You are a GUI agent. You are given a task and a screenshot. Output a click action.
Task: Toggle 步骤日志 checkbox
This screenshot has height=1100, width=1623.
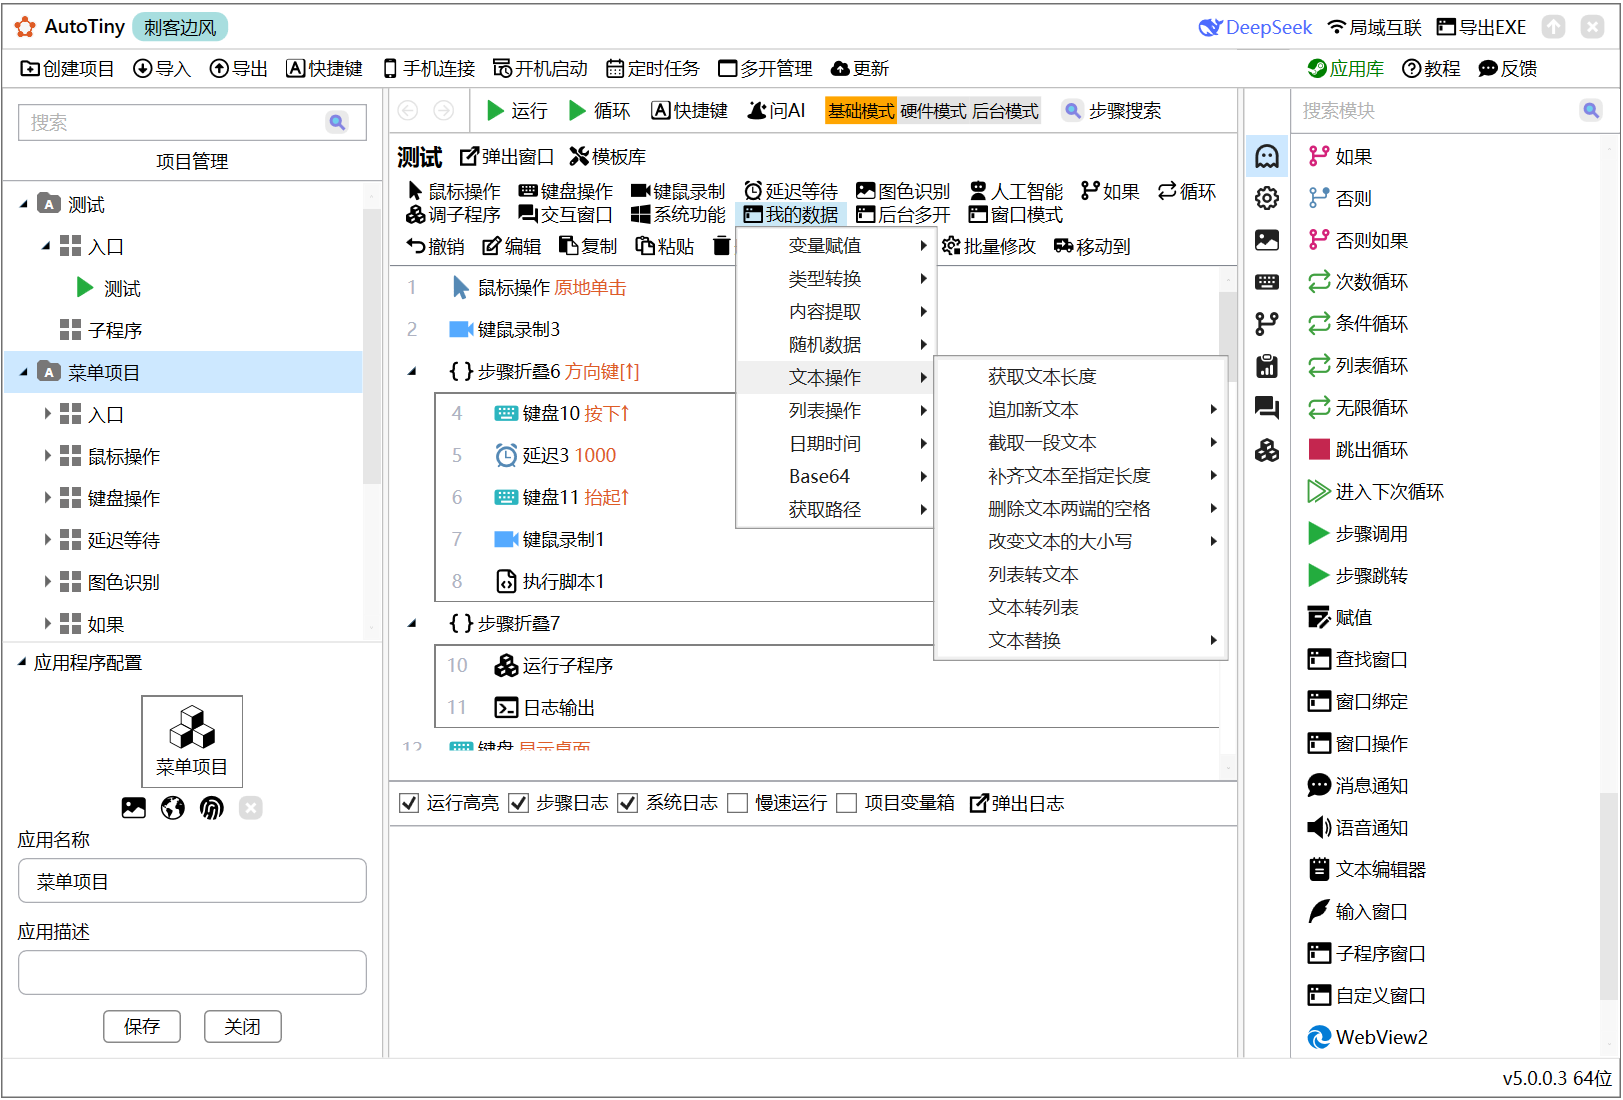518,803
